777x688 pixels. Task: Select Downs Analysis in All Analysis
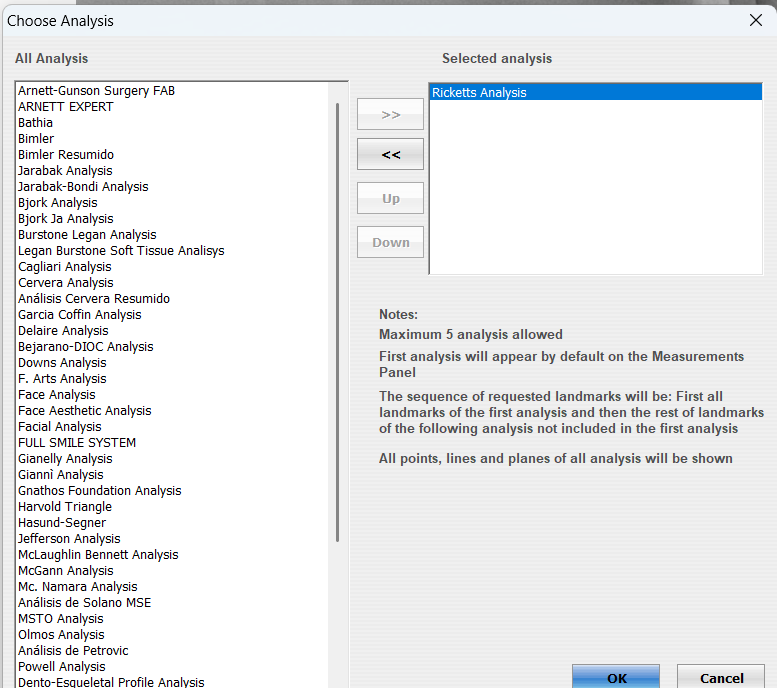[62, 362]
